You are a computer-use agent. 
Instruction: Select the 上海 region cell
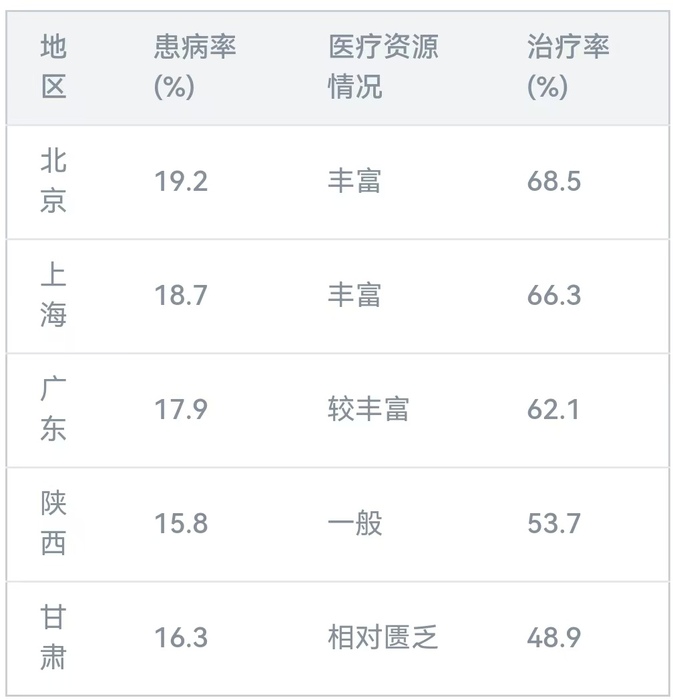click(54, 295)
